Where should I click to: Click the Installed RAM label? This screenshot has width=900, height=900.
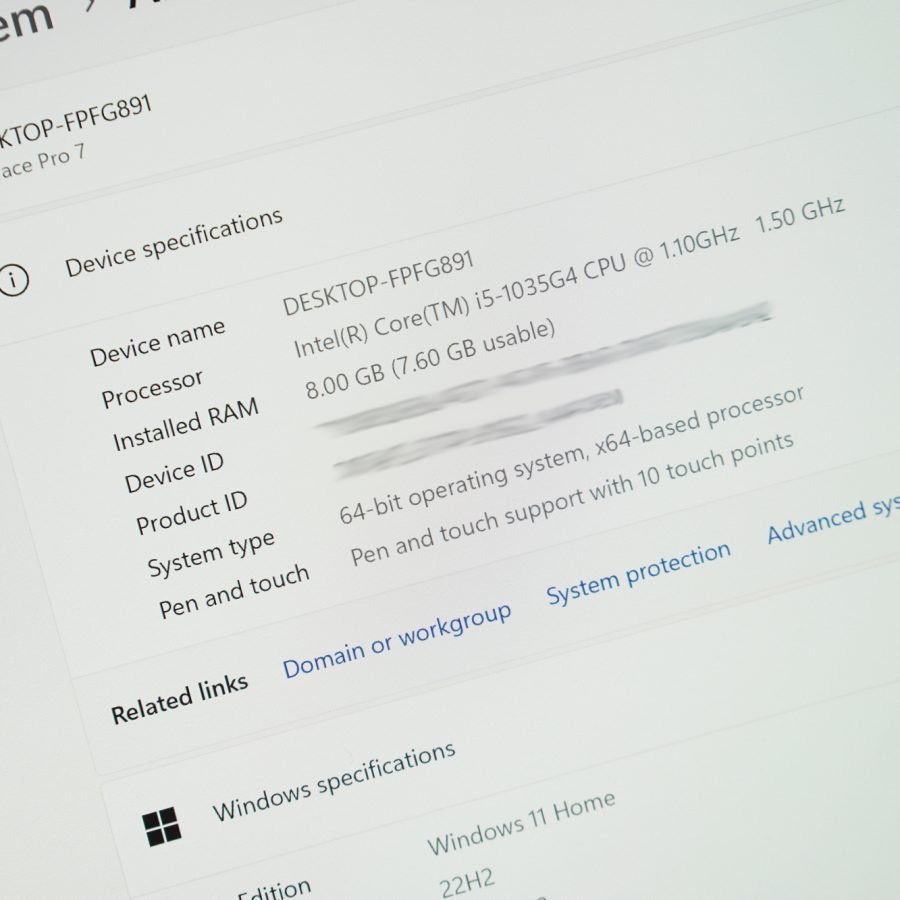point(186,425)
